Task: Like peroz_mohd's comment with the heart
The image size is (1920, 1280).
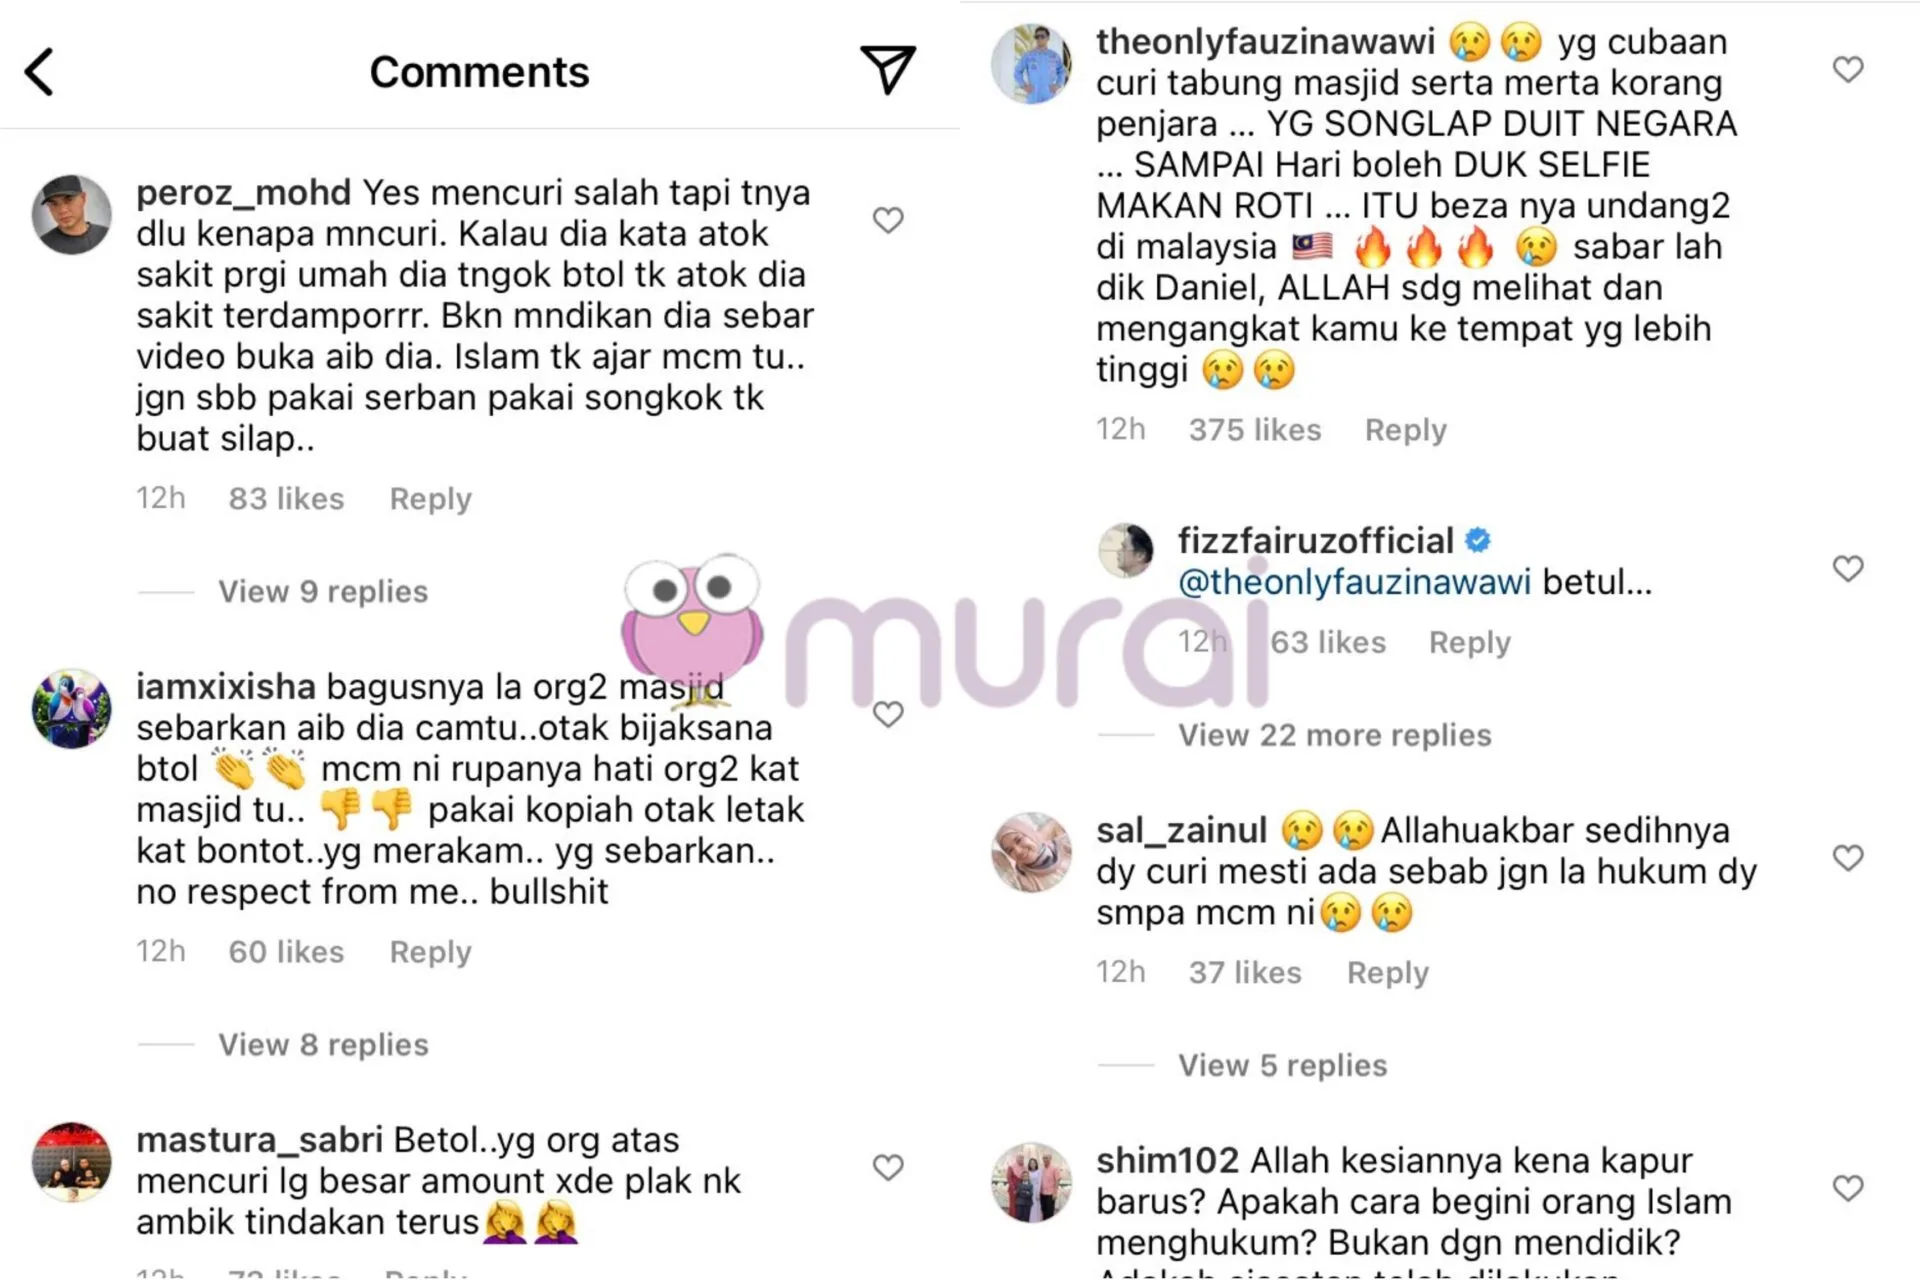Action: 888,220
